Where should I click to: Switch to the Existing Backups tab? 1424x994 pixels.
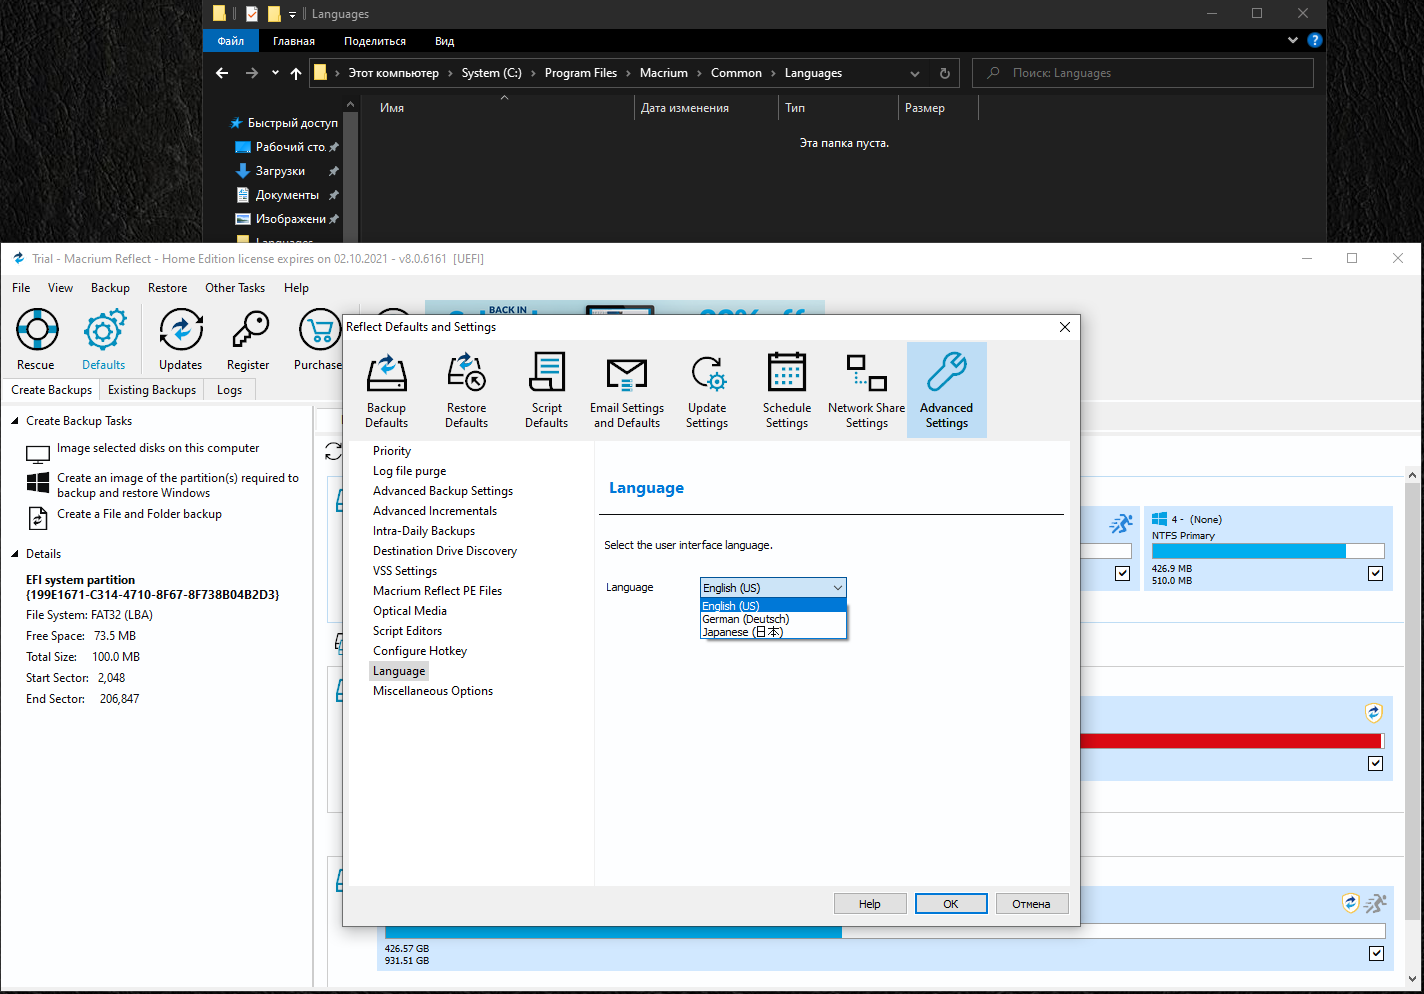152,390
